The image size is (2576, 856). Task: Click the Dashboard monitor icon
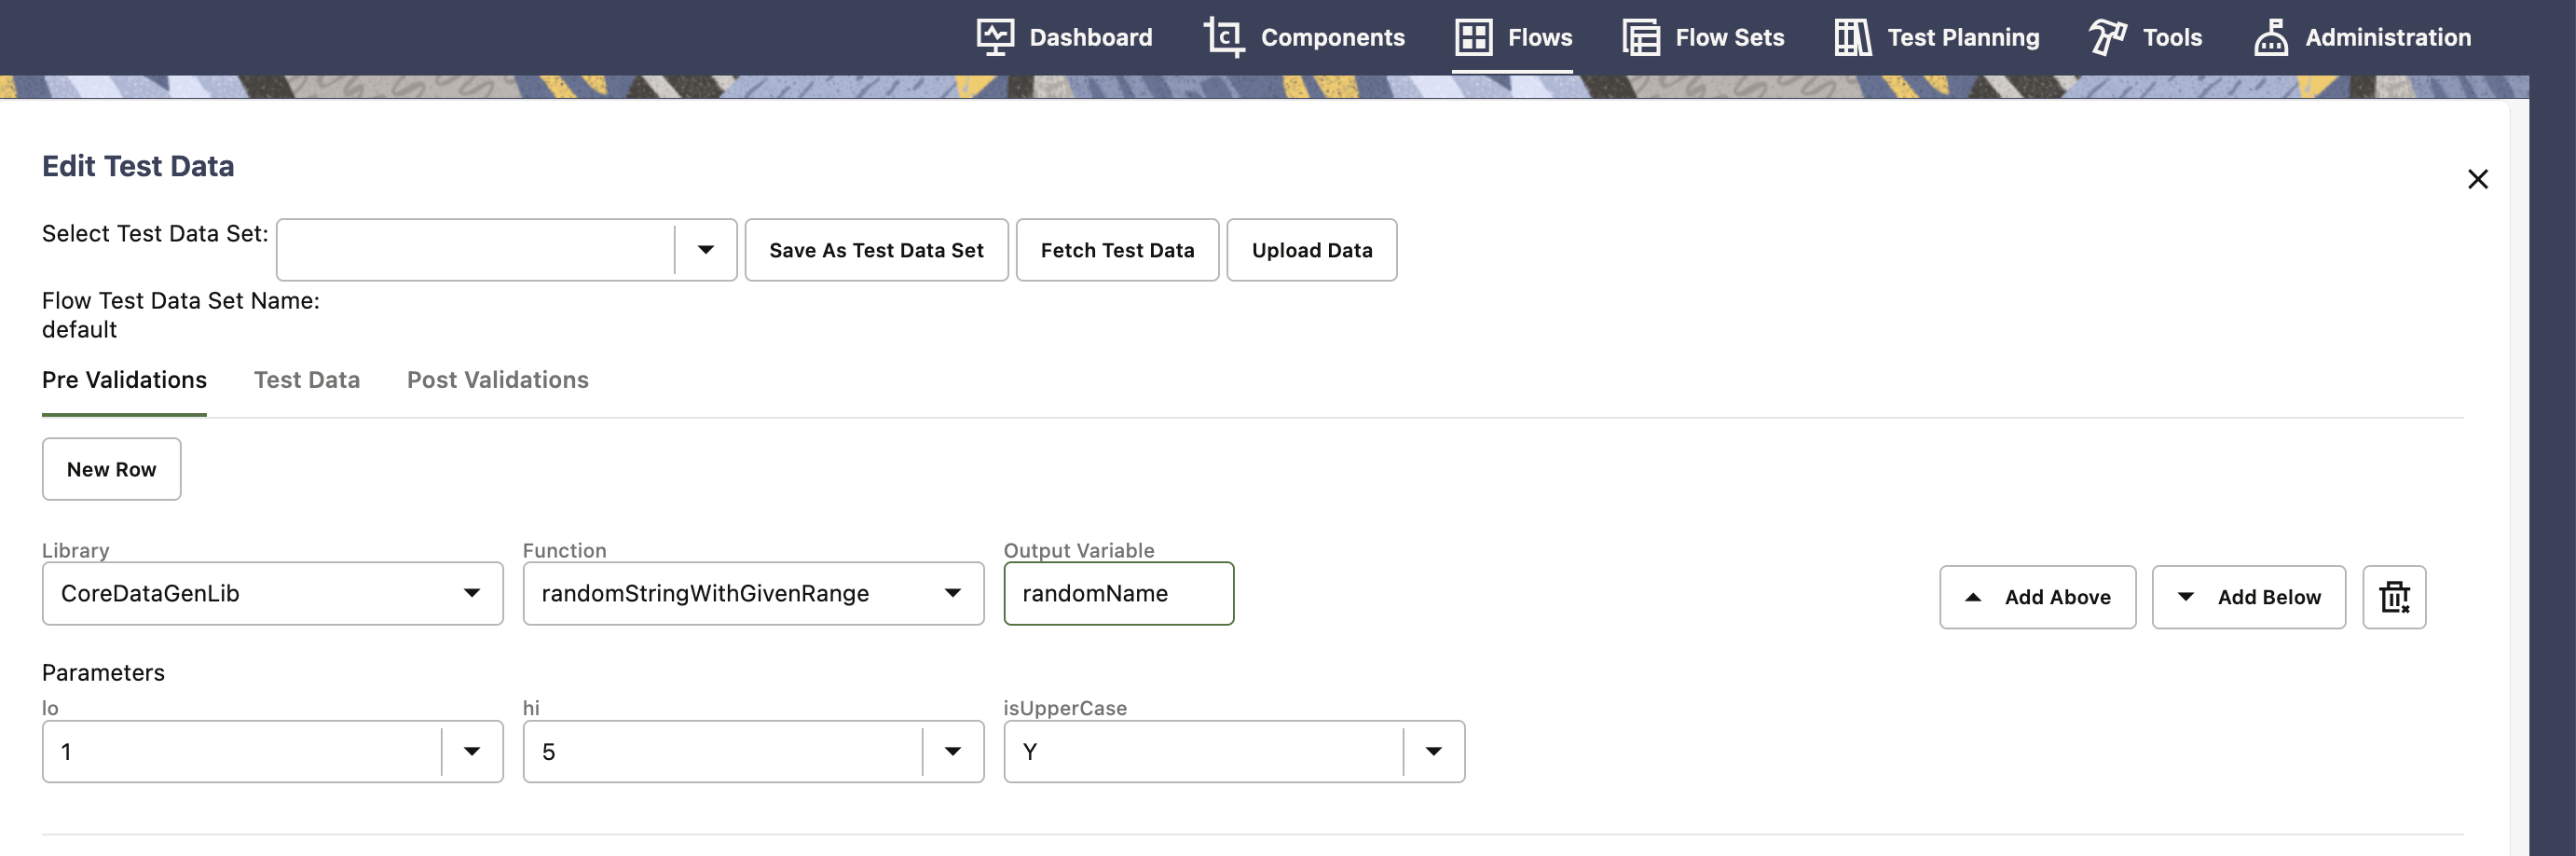click(995, 37)
